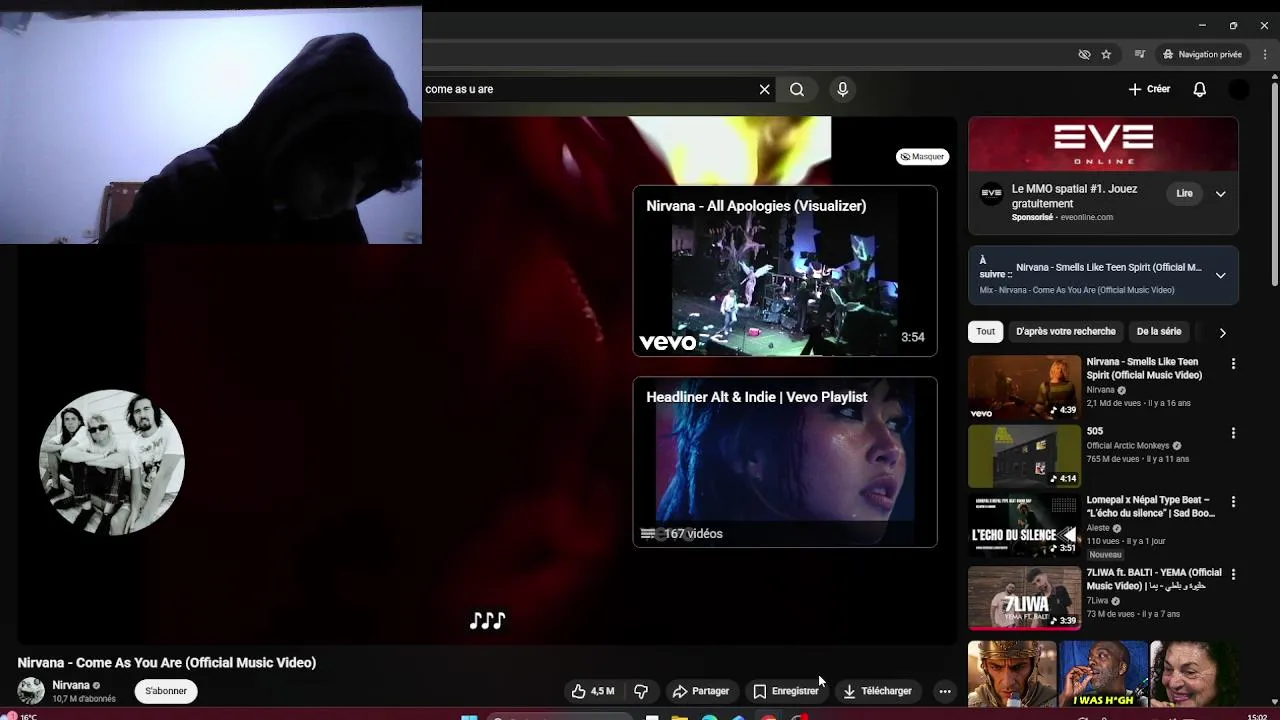Viewport: 1280px width, 720px height.
Task: Open the Nirvana channel avatar below the video
Action: tap(31, 691)
